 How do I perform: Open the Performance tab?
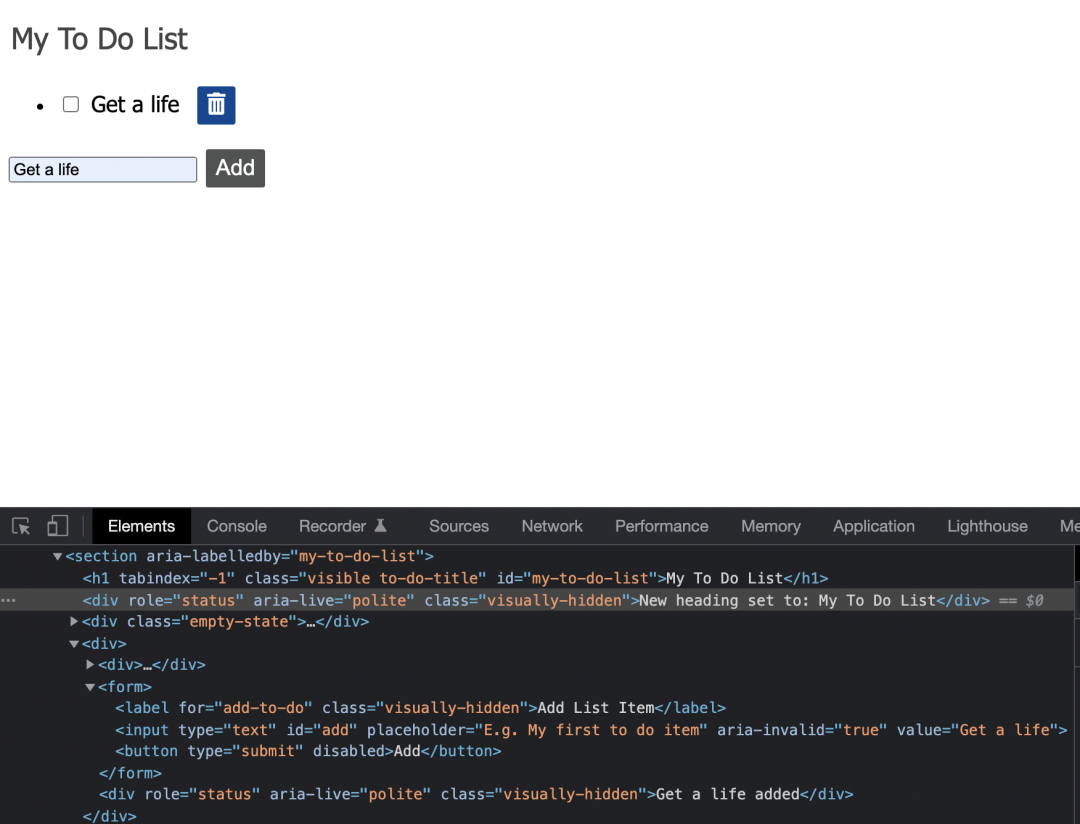tap(661, 526)
